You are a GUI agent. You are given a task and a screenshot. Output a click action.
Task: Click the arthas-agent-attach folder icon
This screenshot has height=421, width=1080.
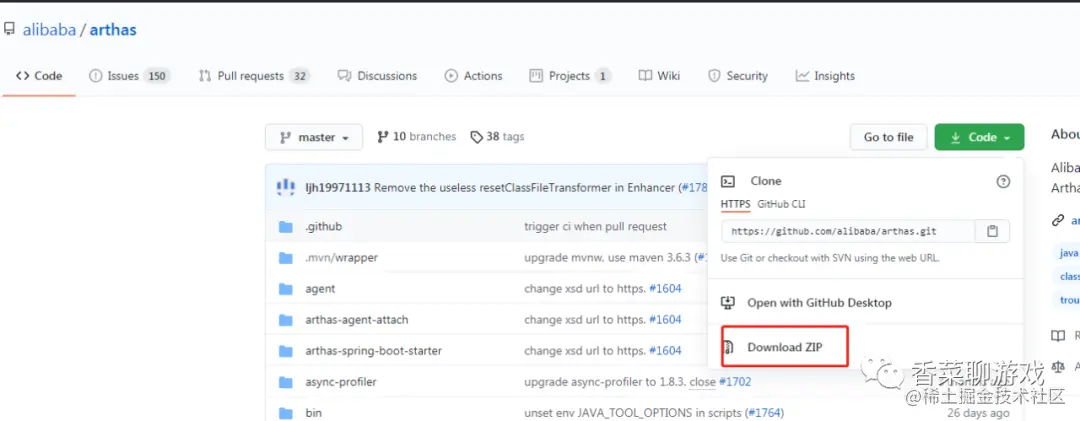pyautogui.click(x=286, y=320)
